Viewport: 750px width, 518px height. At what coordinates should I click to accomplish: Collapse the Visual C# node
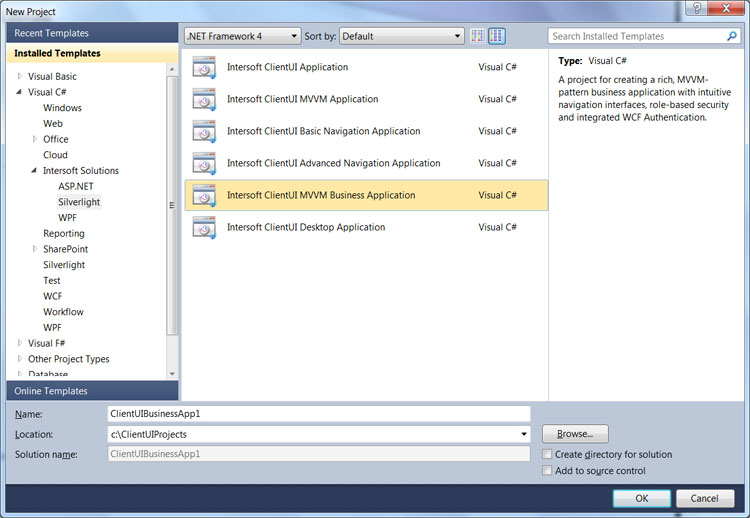pyautogui.click(x=19, y=91)
